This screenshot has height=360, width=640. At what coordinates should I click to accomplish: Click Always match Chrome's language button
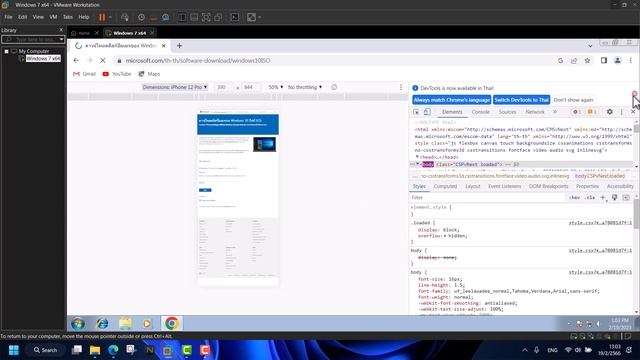[451, 100]
